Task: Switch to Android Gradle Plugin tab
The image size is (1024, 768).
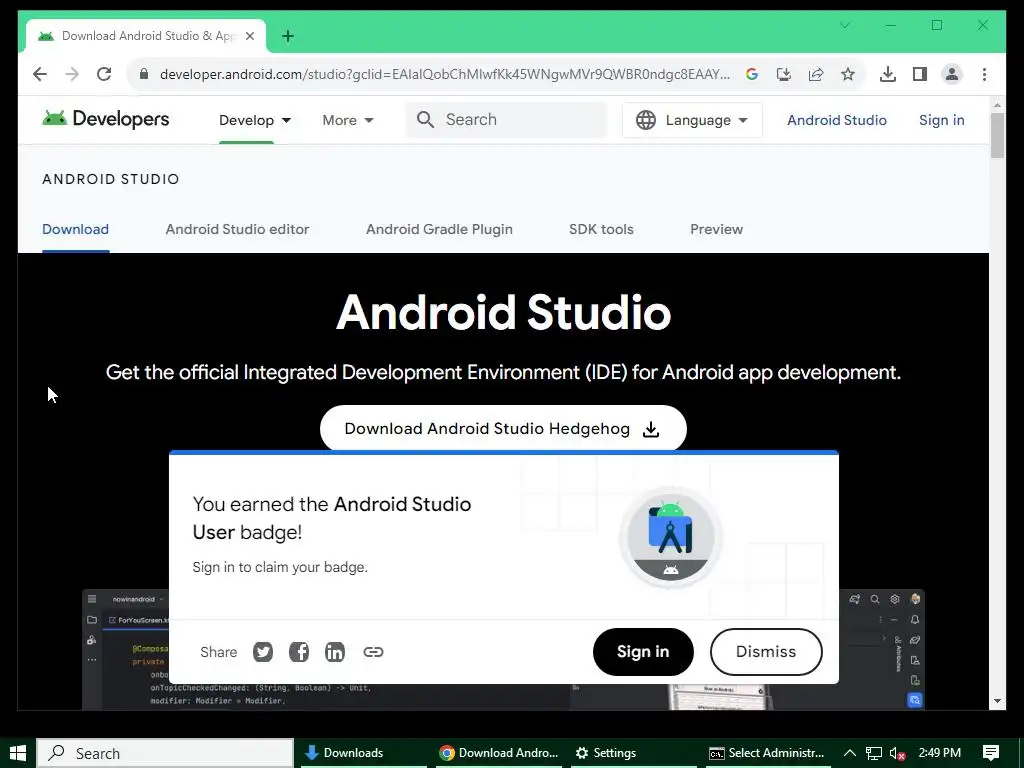Action: click(x=439, y=229)
